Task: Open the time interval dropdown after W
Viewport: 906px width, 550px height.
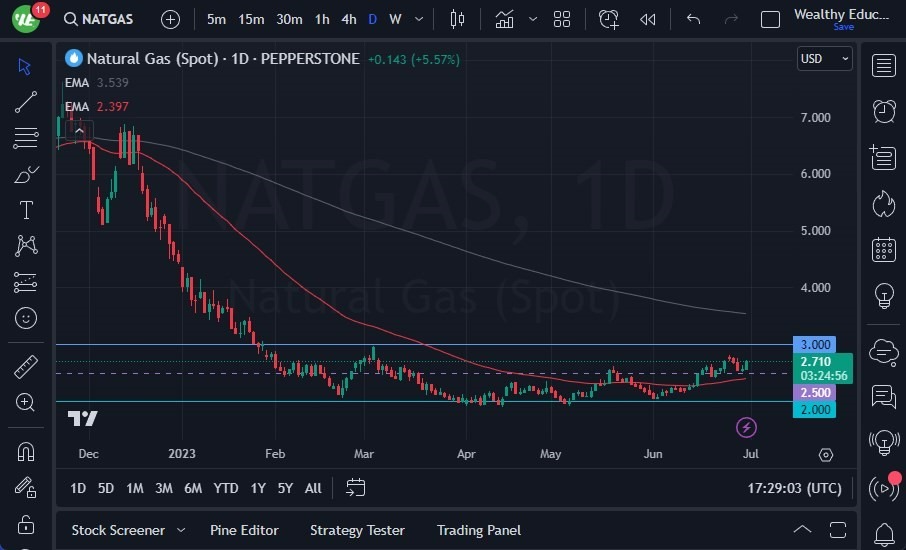Action: point(420,19)
